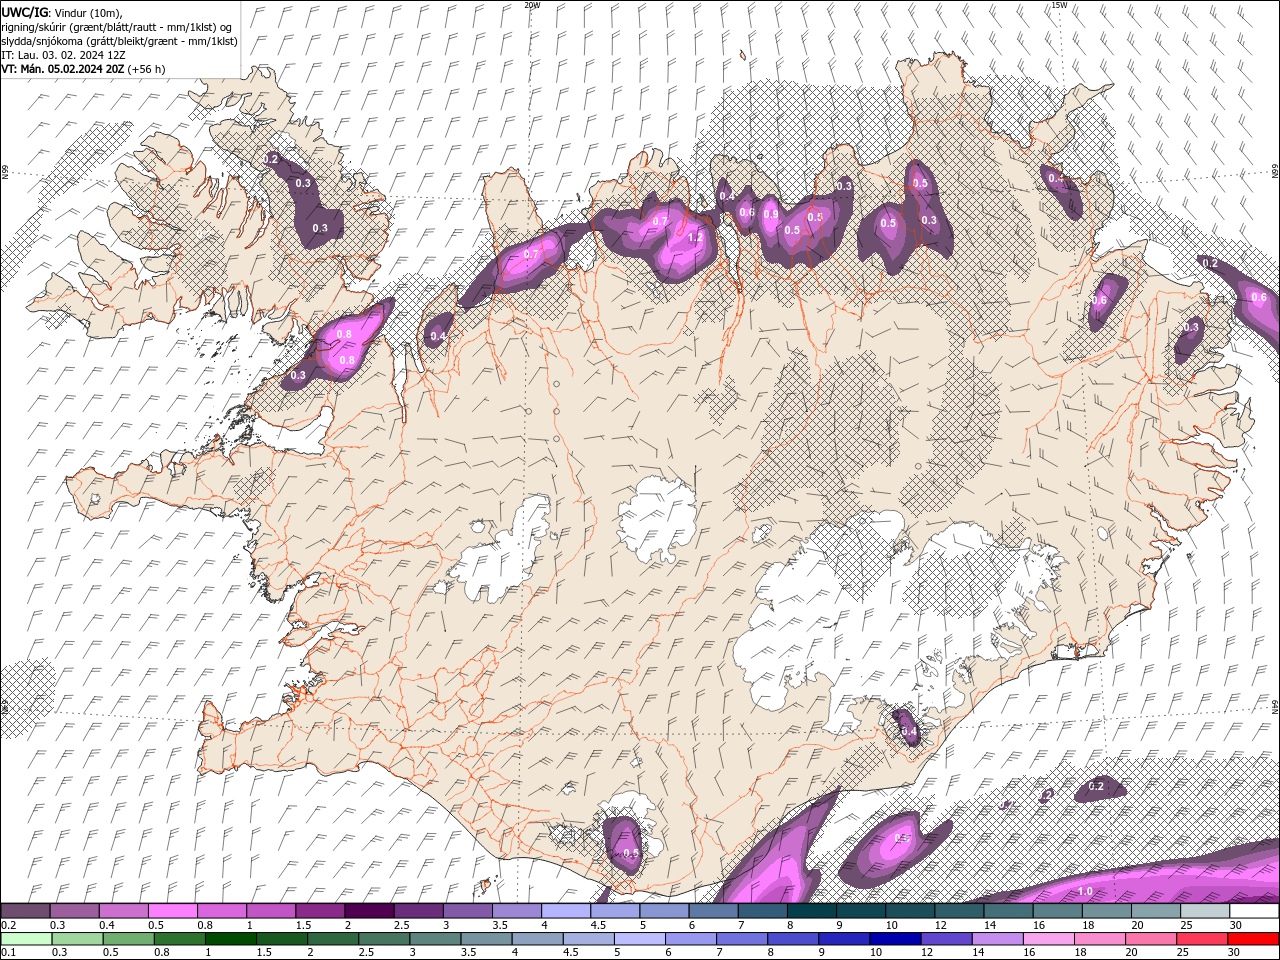Click the violet 14 rain legend swatch
Screen dimensions: 1280x960
coord(997,939)
